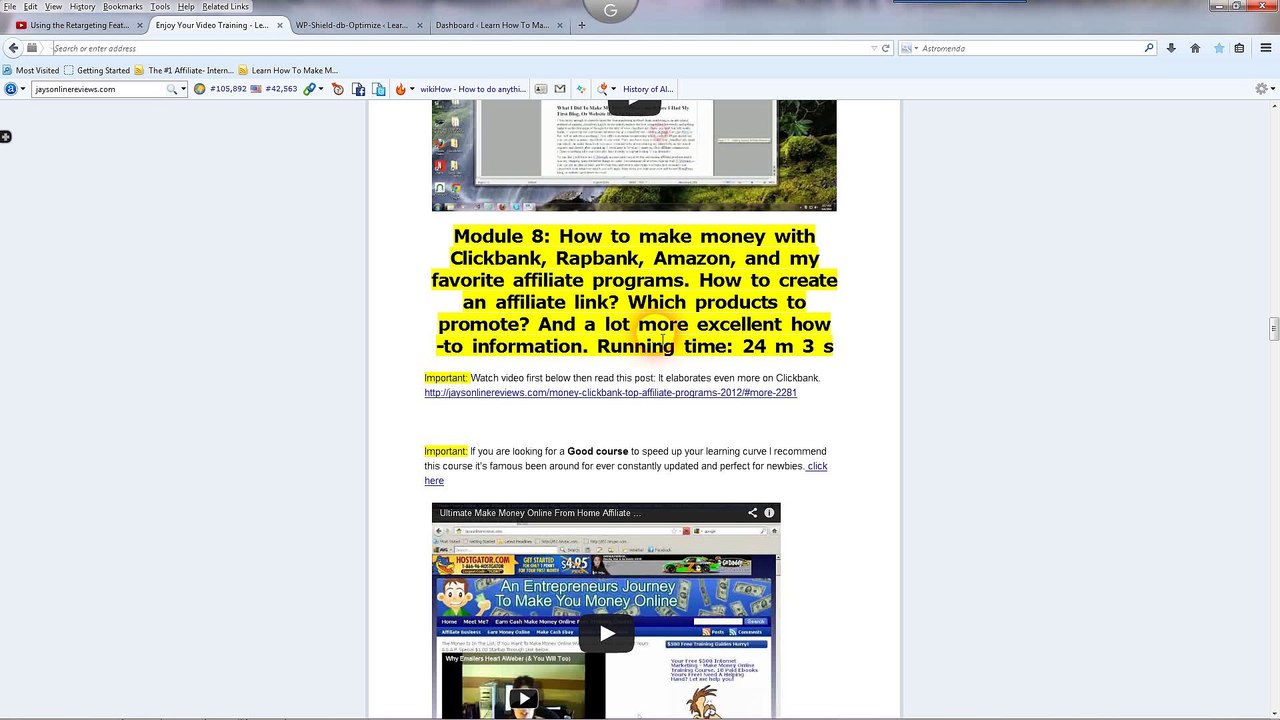Expand the Alexa logo dropdown arrow
Viewport: 1280px width, 720px height.
tap(22, 89)
